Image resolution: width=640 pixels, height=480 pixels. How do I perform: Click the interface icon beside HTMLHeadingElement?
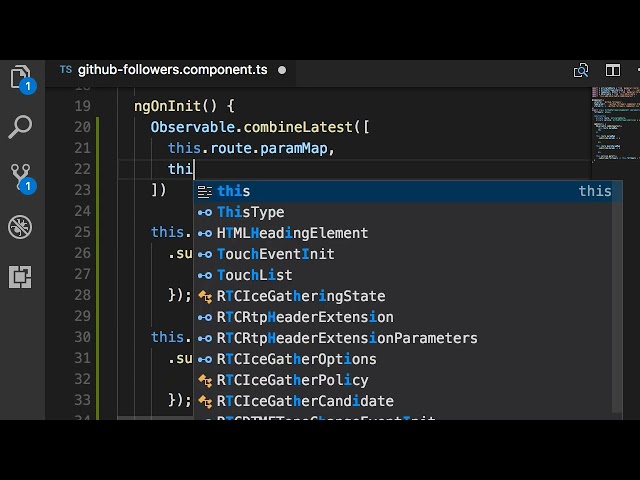pos(205,233)
